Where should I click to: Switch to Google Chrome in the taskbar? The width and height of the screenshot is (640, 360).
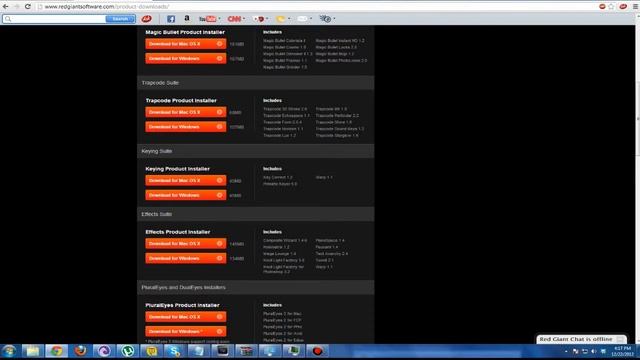56,351
